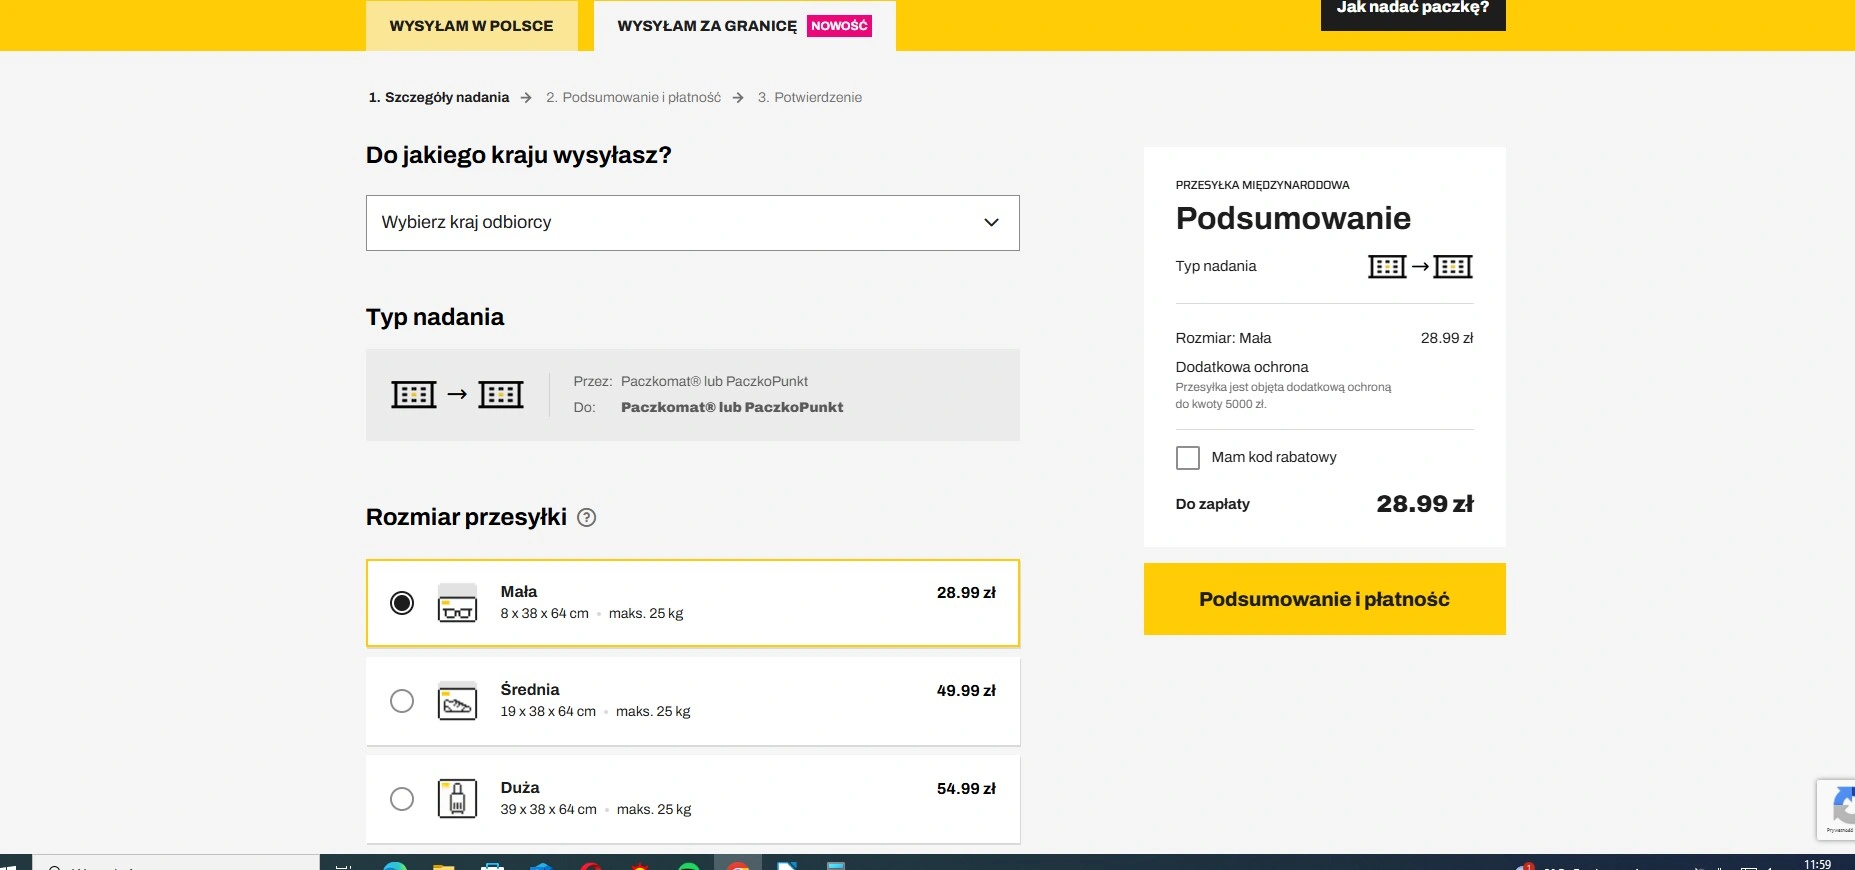This screenshot has height=870, width=1855.
Task: Open the Wybierz kraj odbiorcy dropdown
Action: pyautogui.click(x=692, y=223)
